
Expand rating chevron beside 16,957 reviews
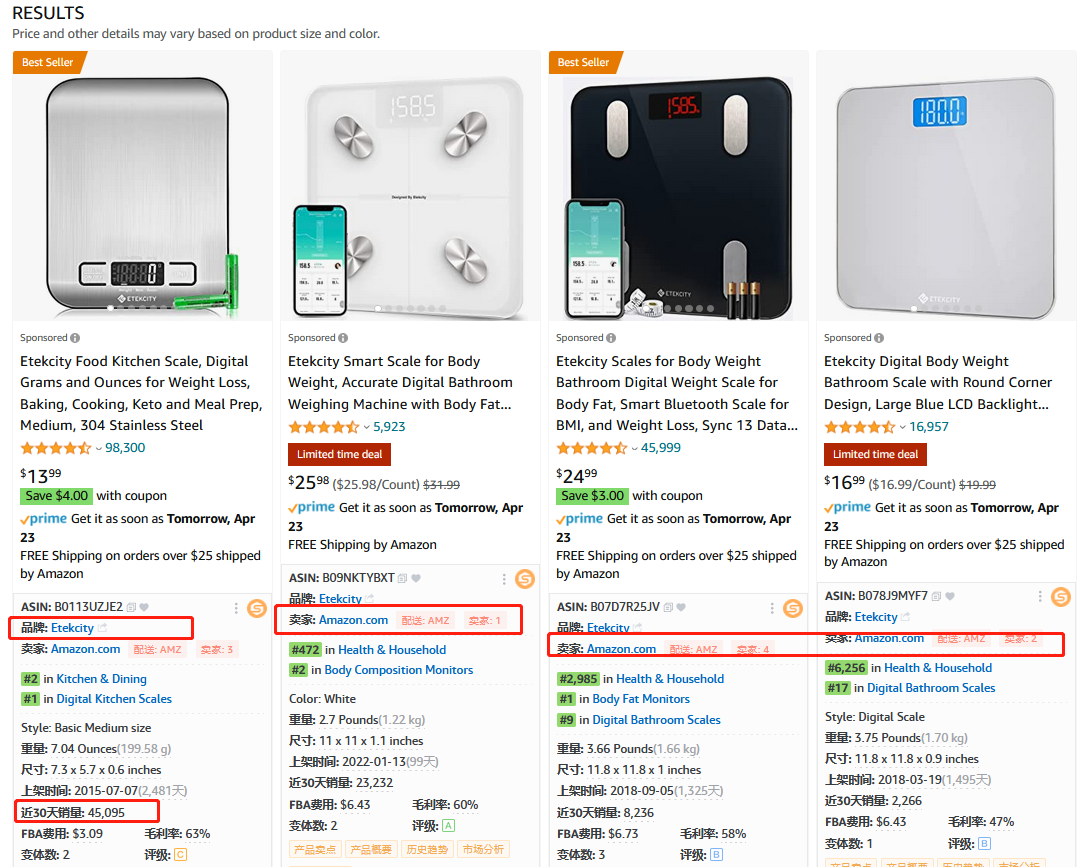(902, 428)
